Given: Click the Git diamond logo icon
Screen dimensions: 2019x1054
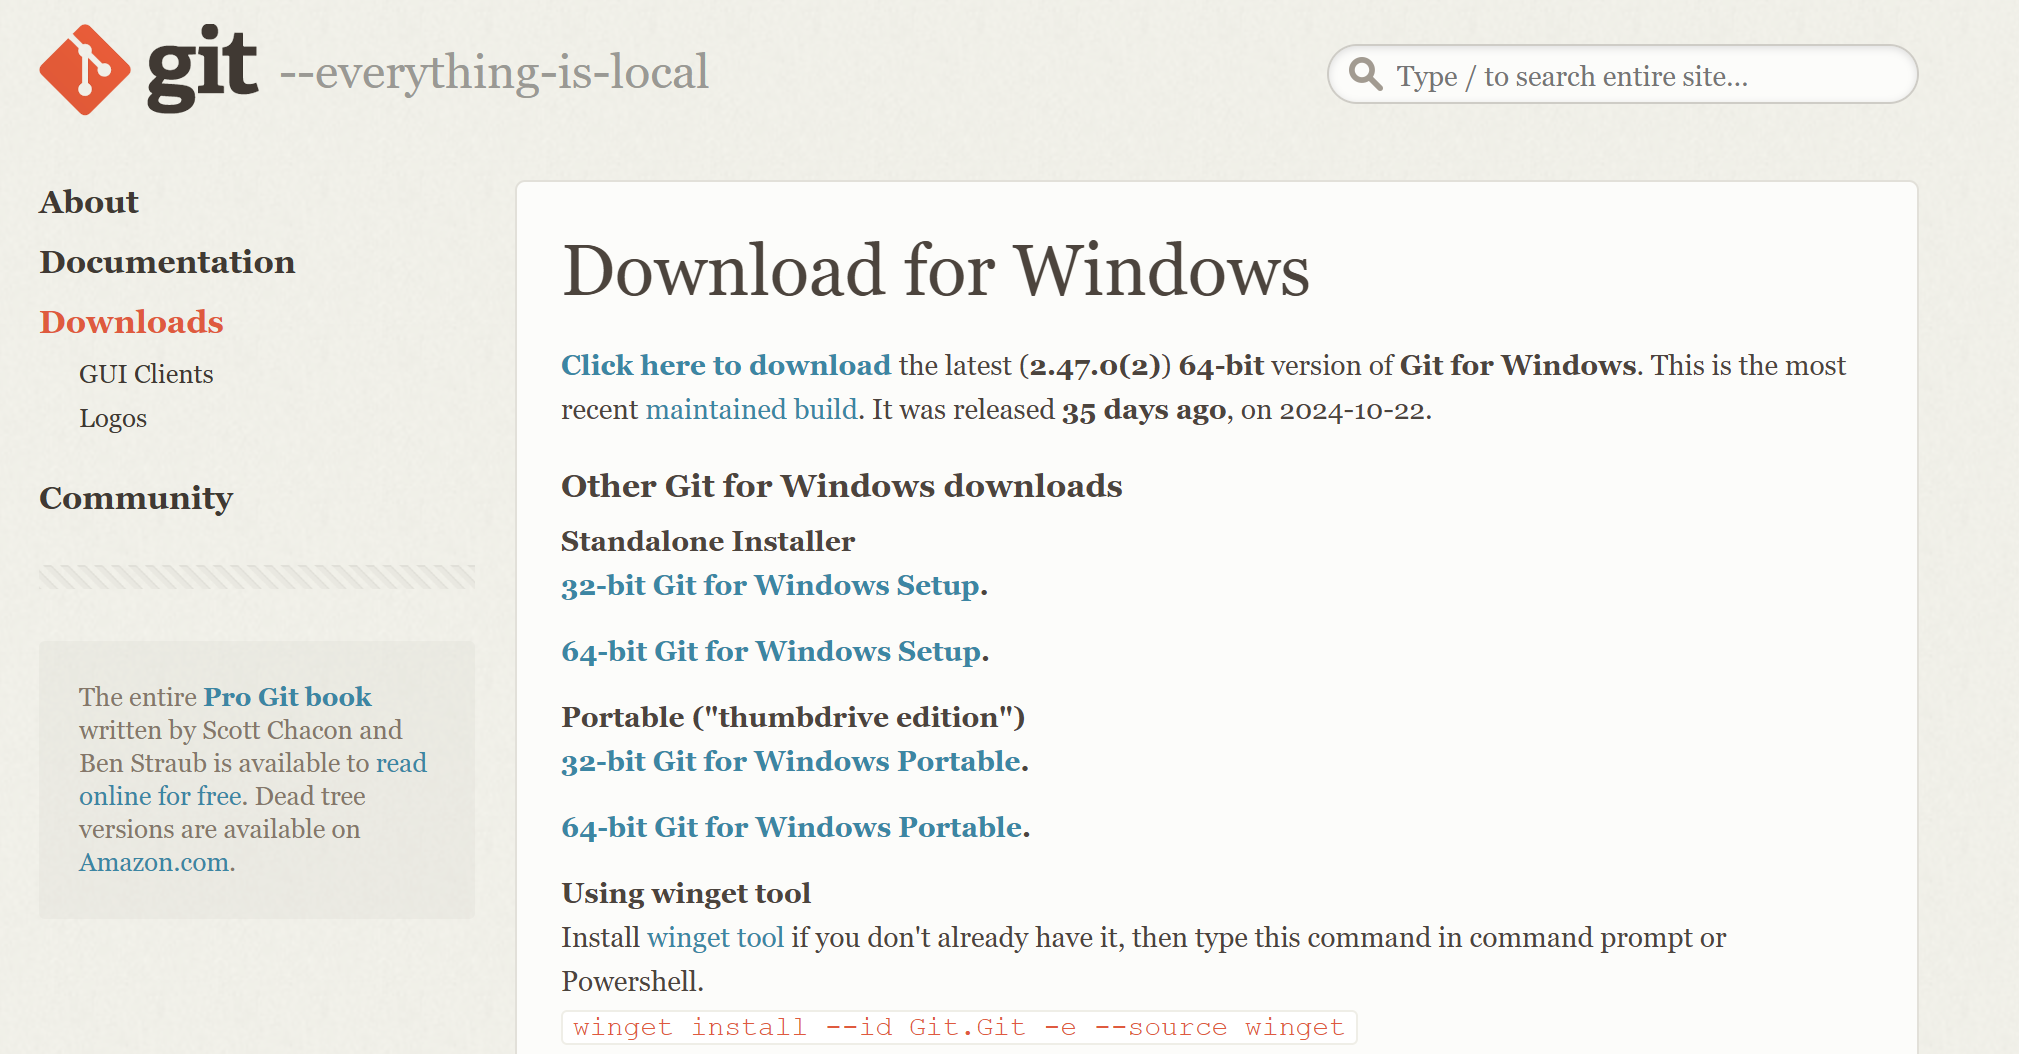Looking at the screenshot, I should click(85, 70).
